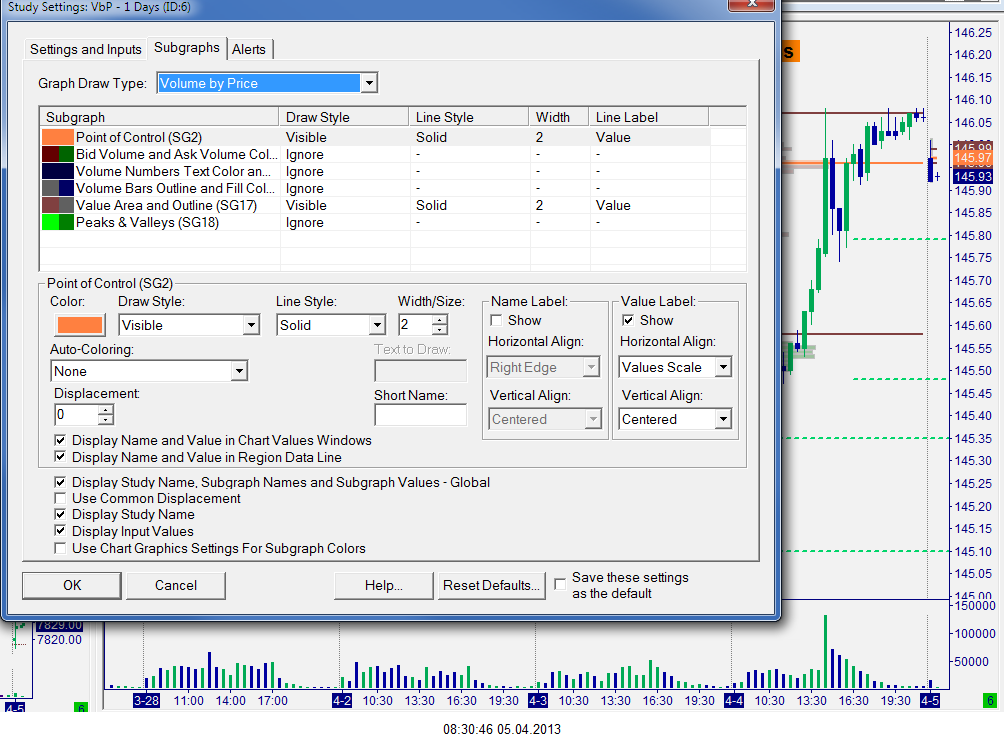Open the Line Style dropdown
The image size is (1004, 746).
coord(377,325)
